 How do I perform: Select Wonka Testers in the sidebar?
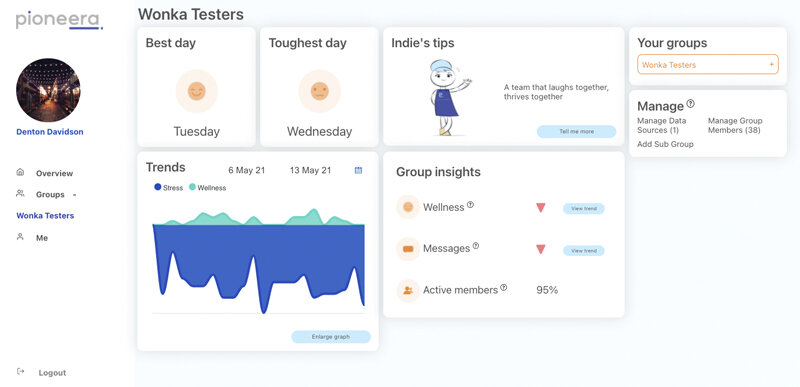45,216
